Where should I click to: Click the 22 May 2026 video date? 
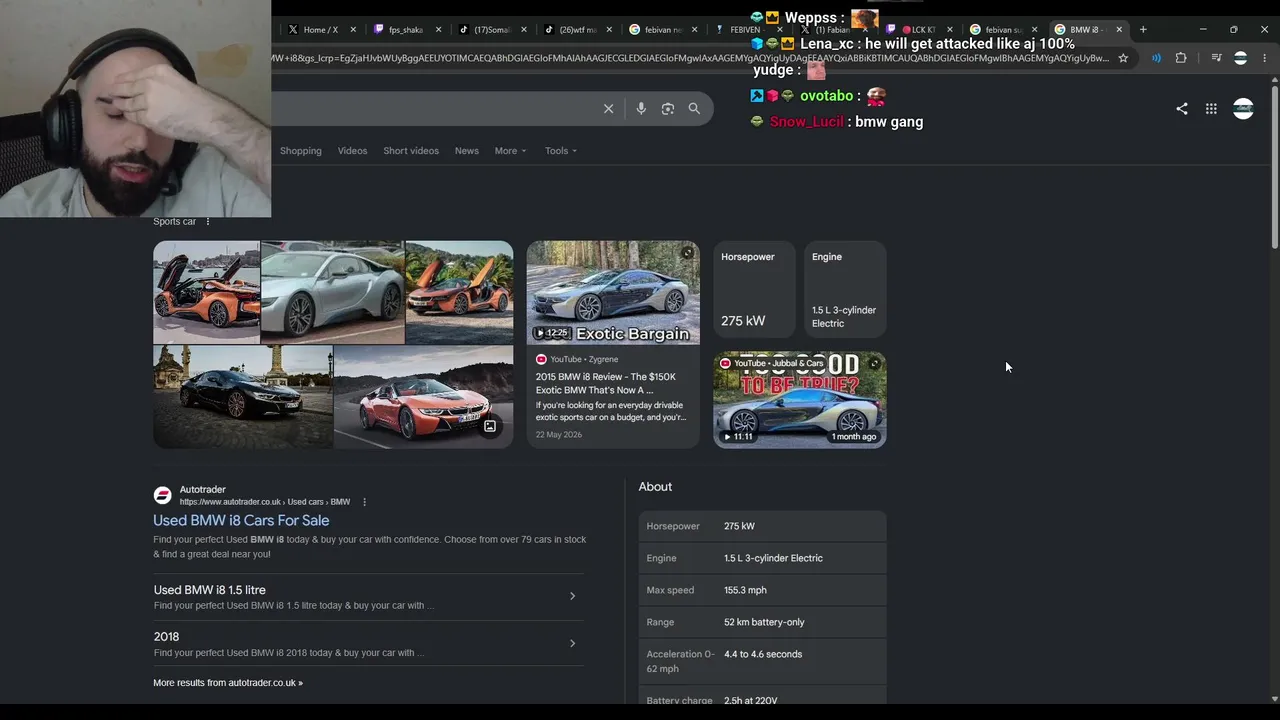(x=559, y=434)
